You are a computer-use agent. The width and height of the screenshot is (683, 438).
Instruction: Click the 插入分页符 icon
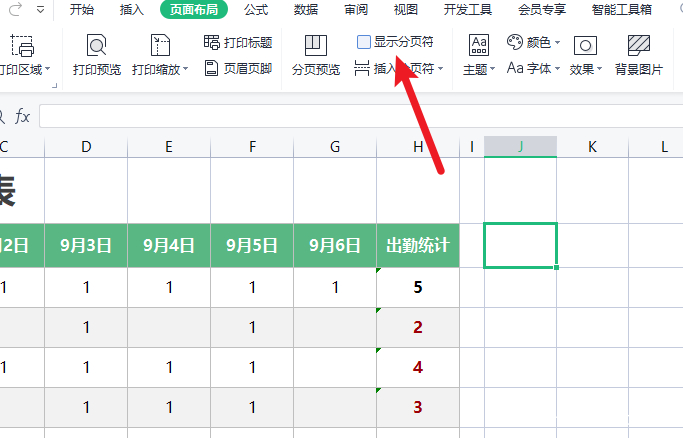(x=362, y=68)
